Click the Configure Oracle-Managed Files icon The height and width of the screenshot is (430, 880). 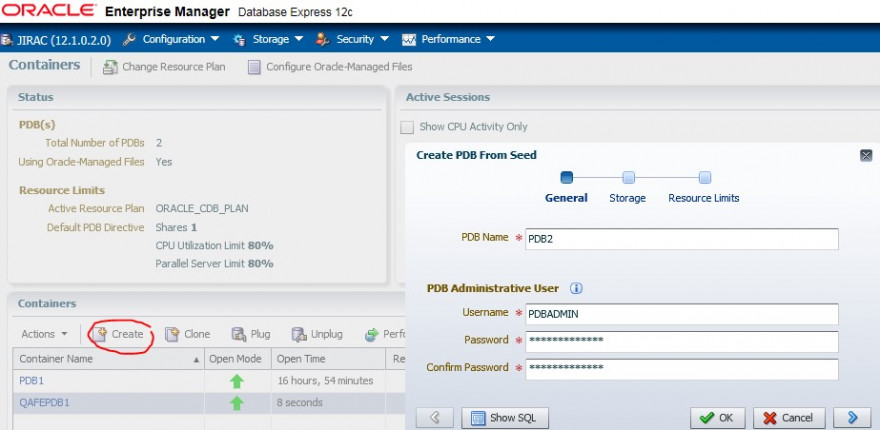(255, 67)
